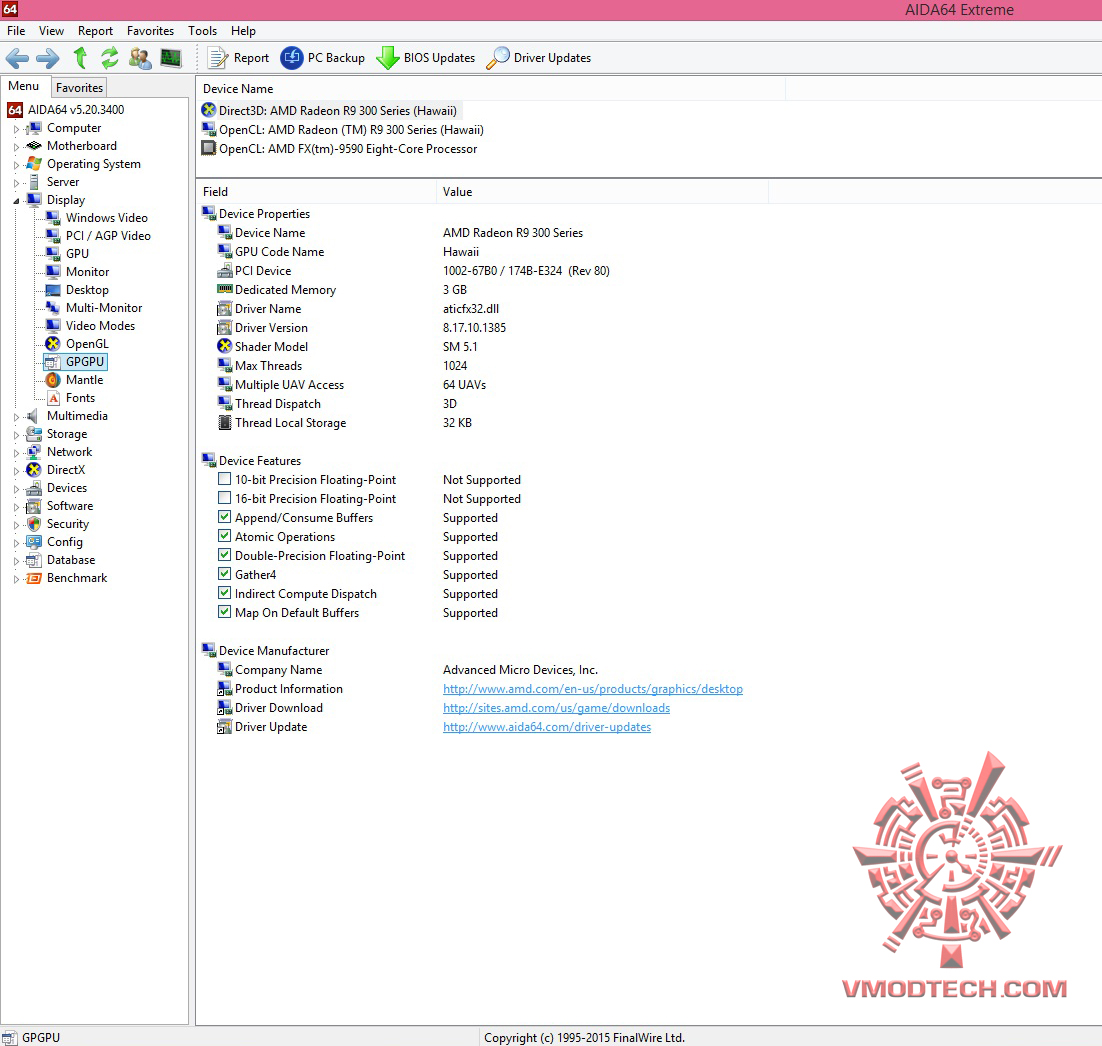Click the green Up level arrow icon

pyautogui.click(x=80, y=58)
